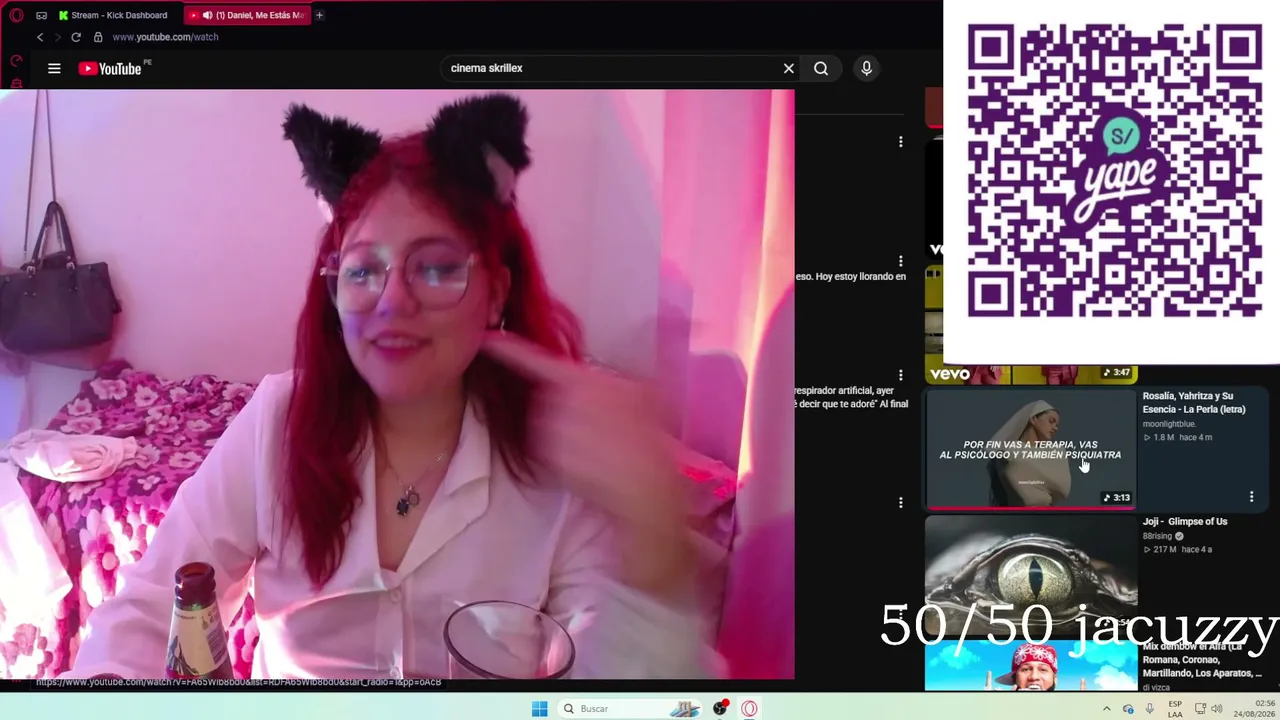Open the cloud sync tray icon
This screenshot has height=720, width=1280.
pos(1128,709)
